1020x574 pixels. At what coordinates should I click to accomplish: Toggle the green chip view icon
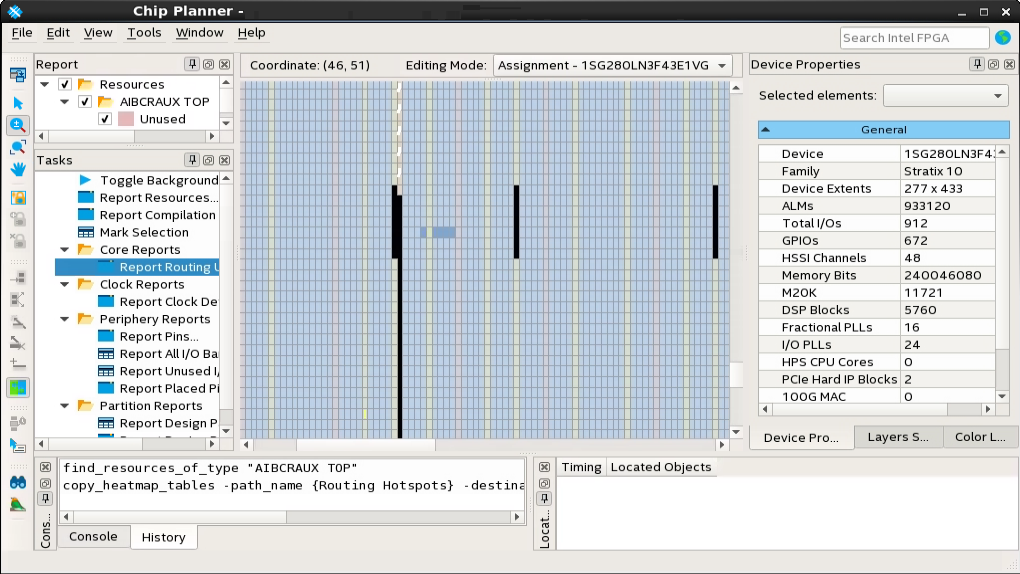[x=18, y=388]
